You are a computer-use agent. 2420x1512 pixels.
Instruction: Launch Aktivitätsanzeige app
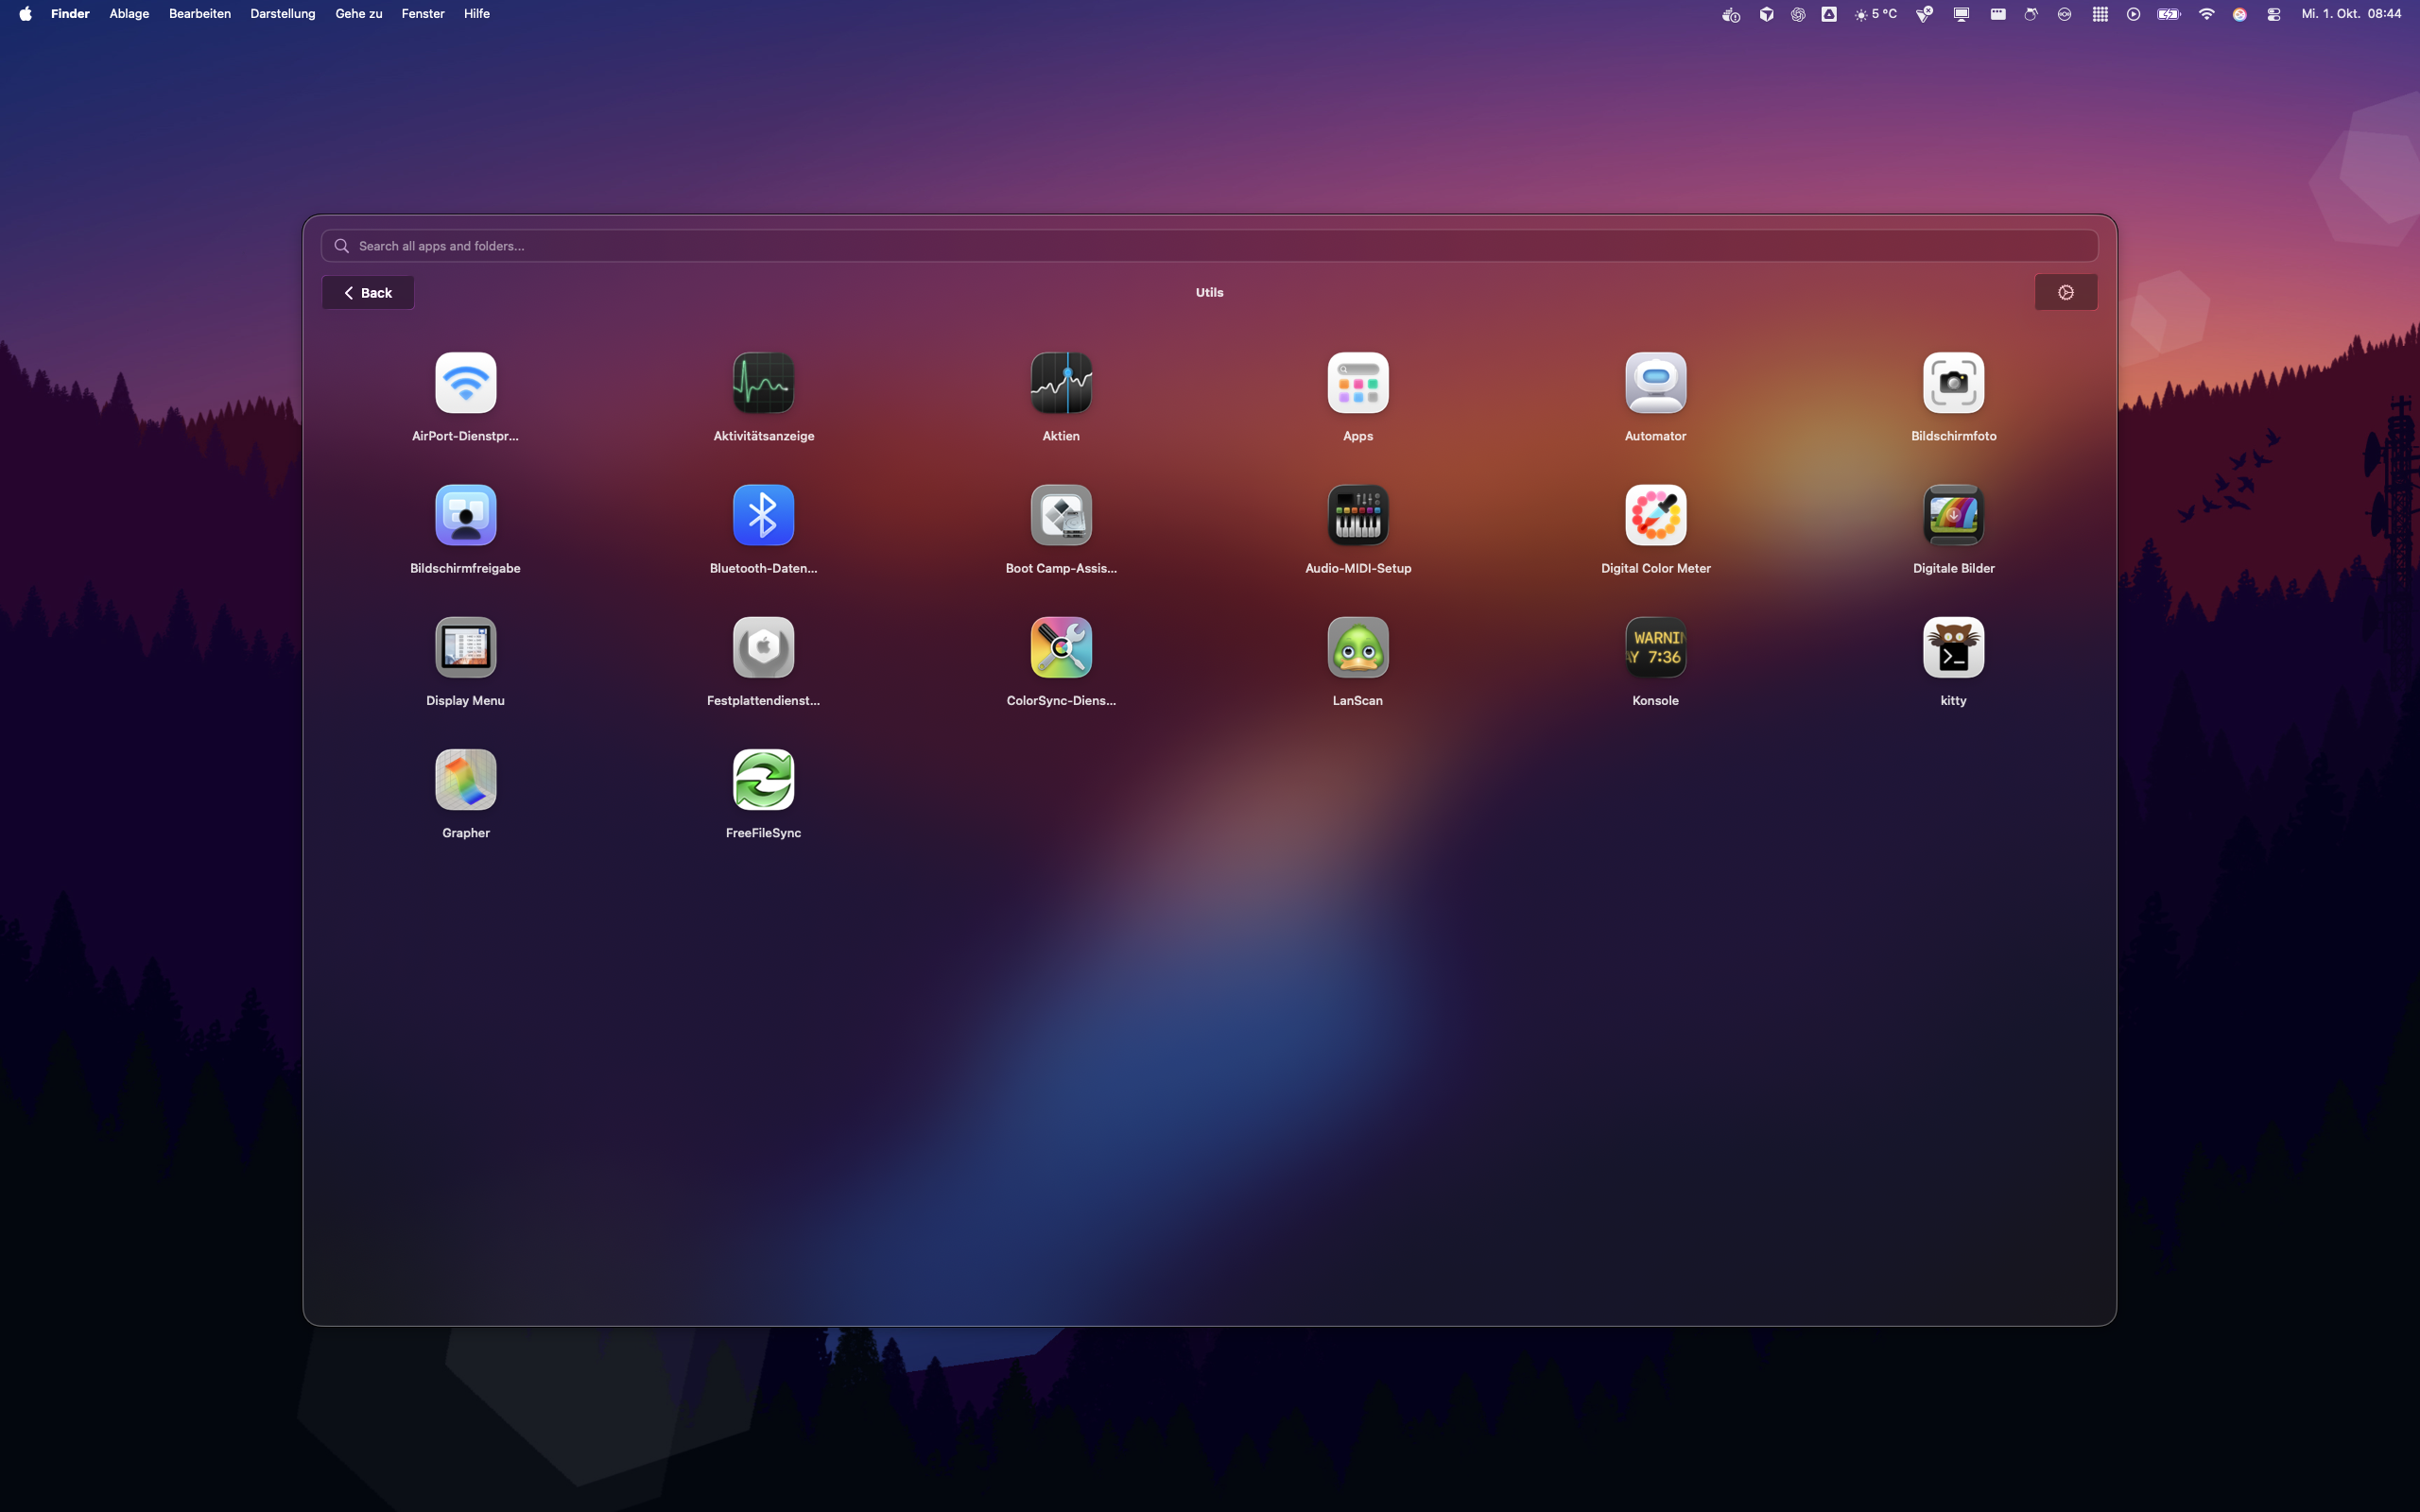[x=763, y=383]
